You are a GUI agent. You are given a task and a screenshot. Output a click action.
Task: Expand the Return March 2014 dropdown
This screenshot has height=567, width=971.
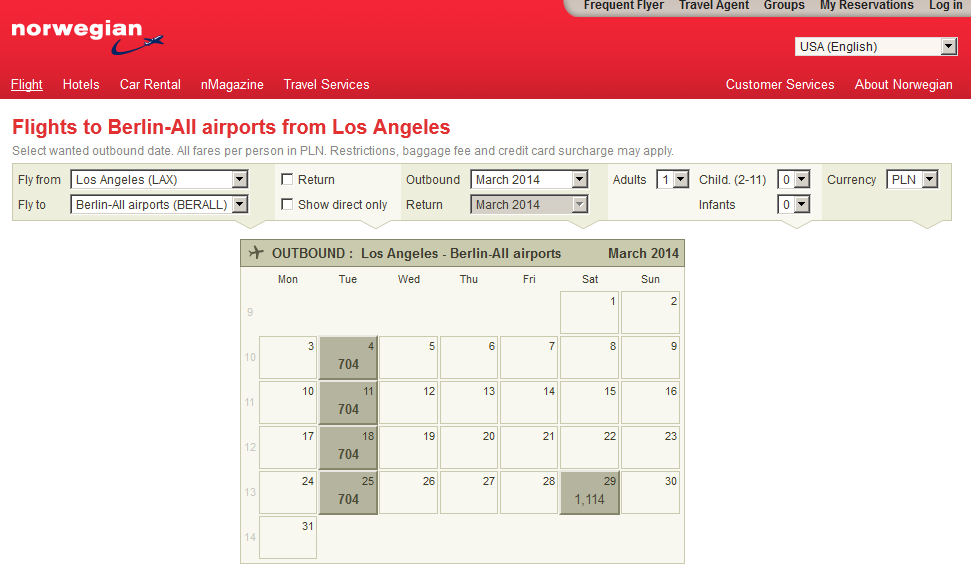529,204
